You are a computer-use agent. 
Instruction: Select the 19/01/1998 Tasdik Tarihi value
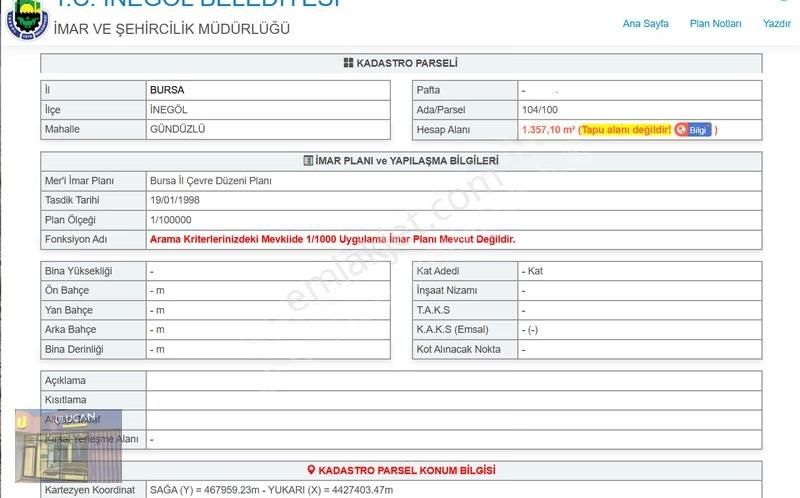174,200
